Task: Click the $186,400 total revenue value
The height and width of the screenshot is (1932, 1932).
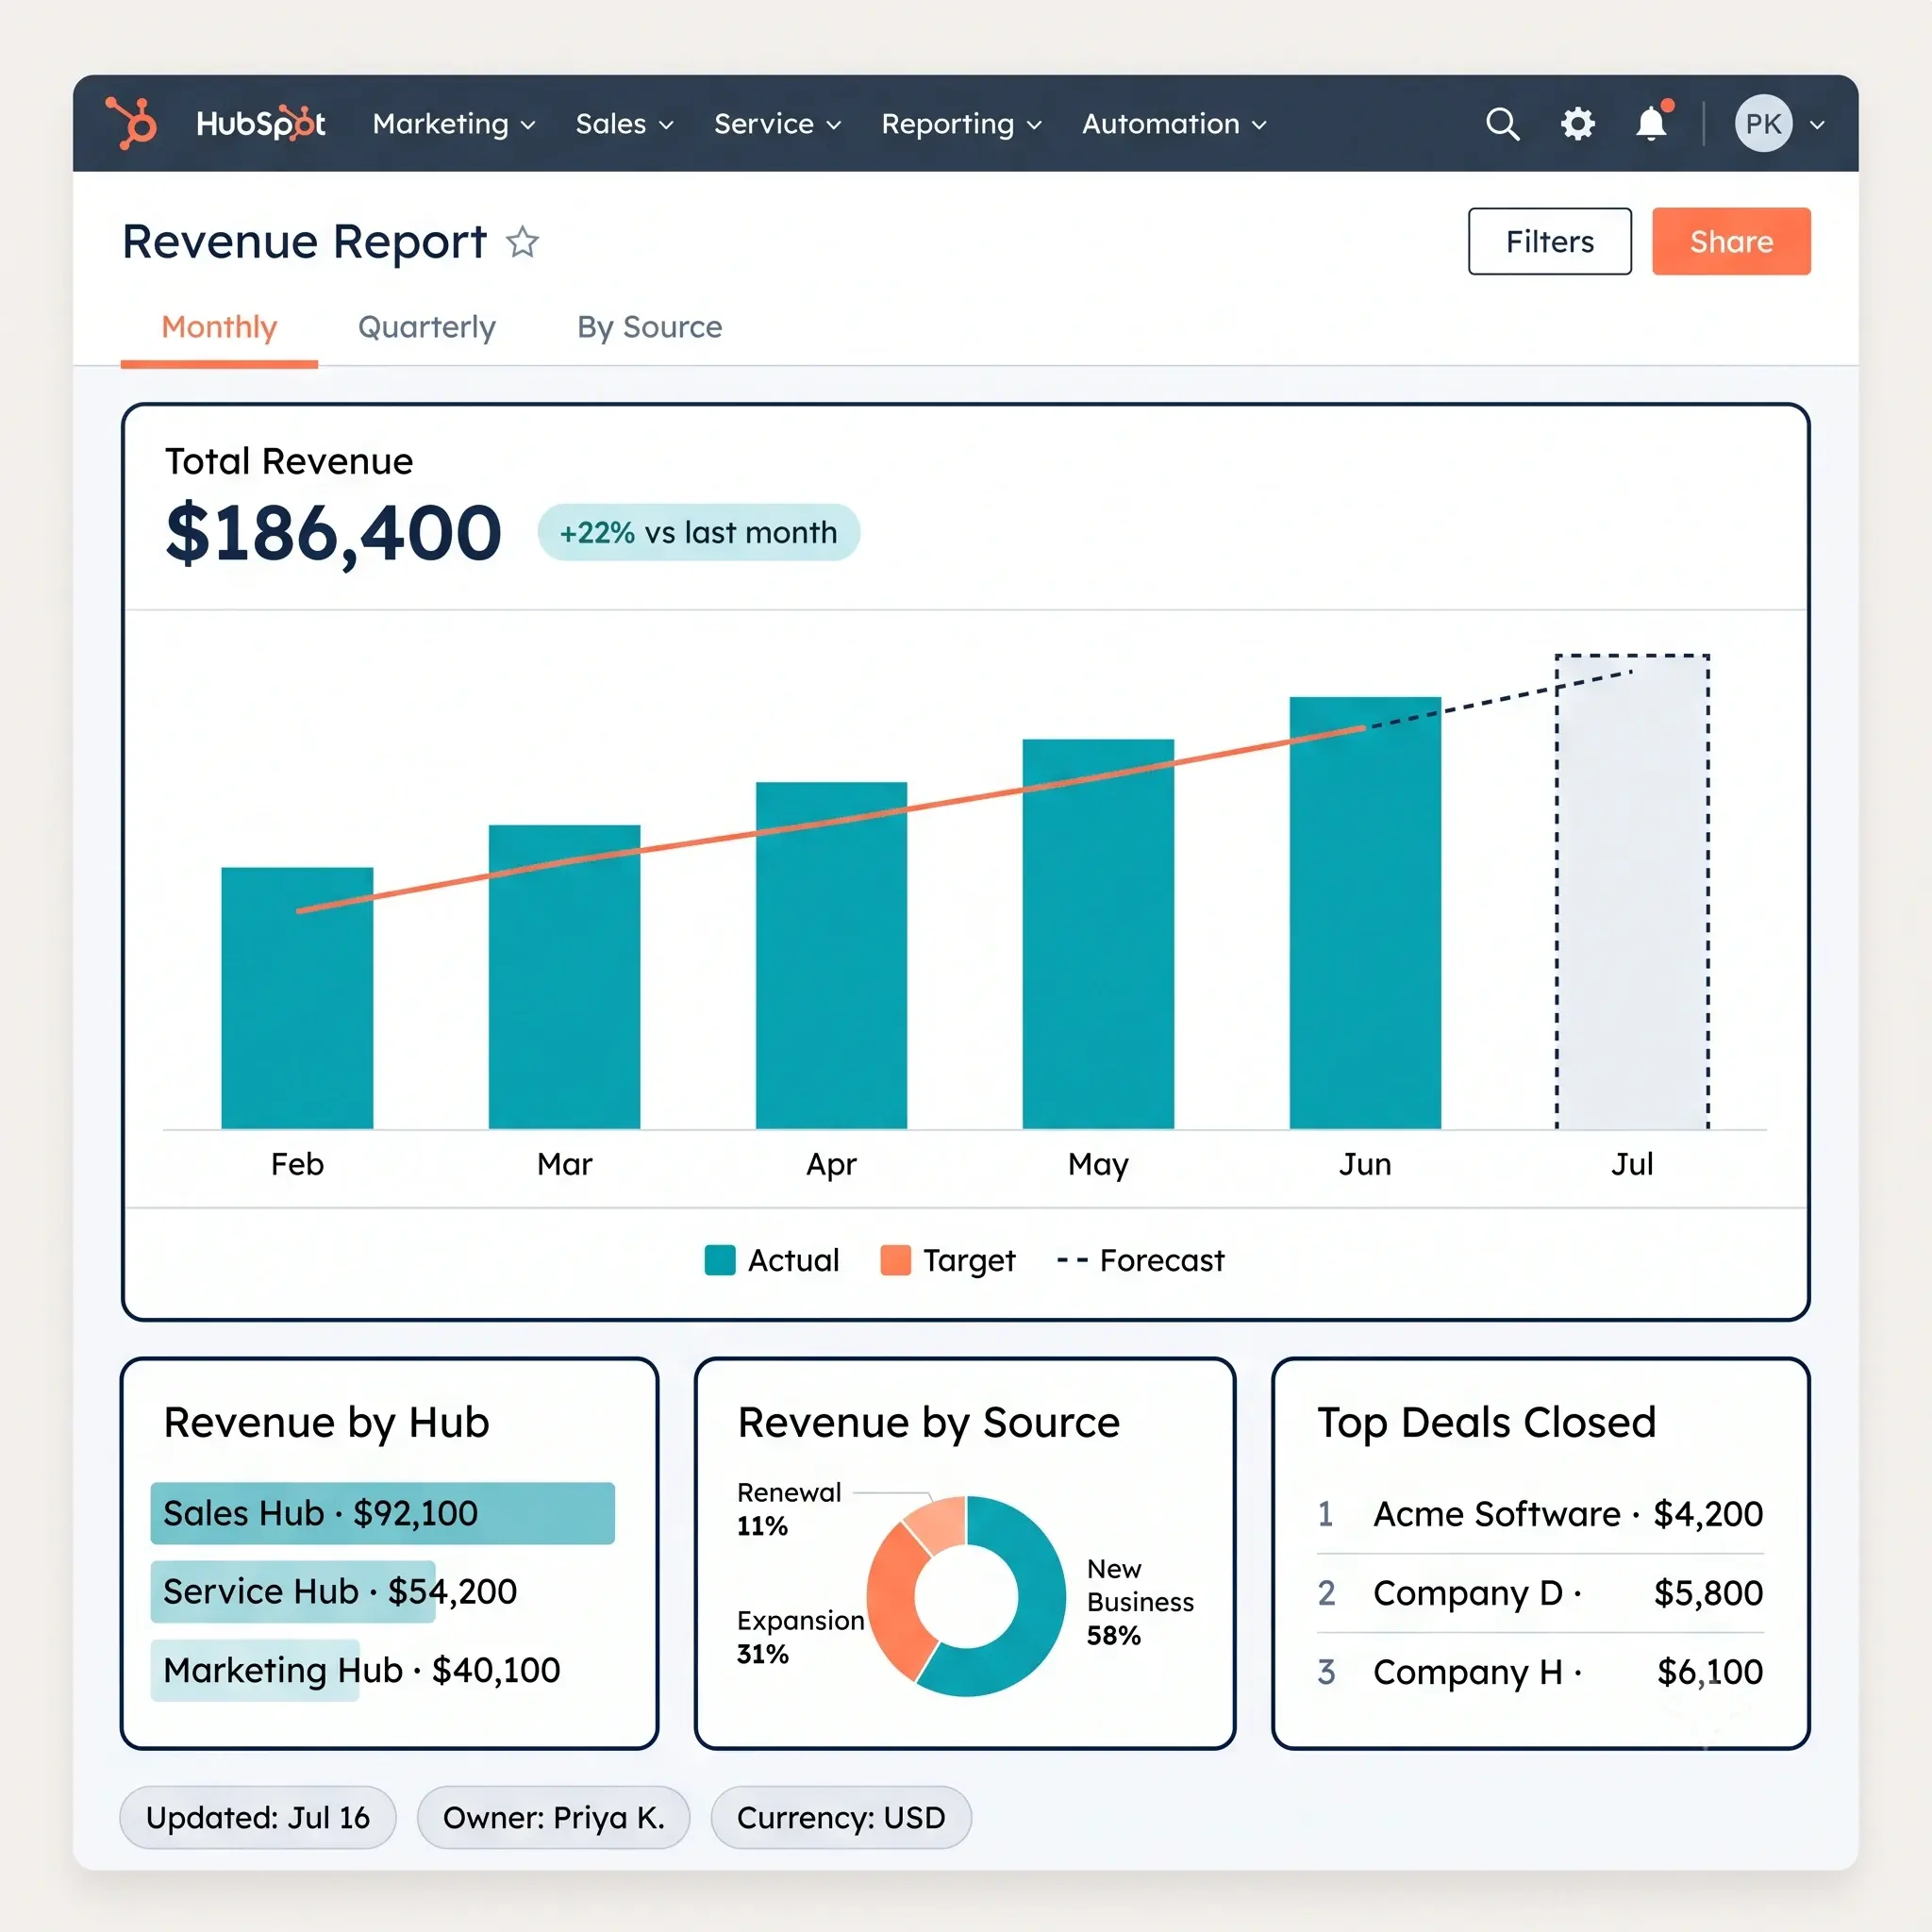Action: point(333,534)
